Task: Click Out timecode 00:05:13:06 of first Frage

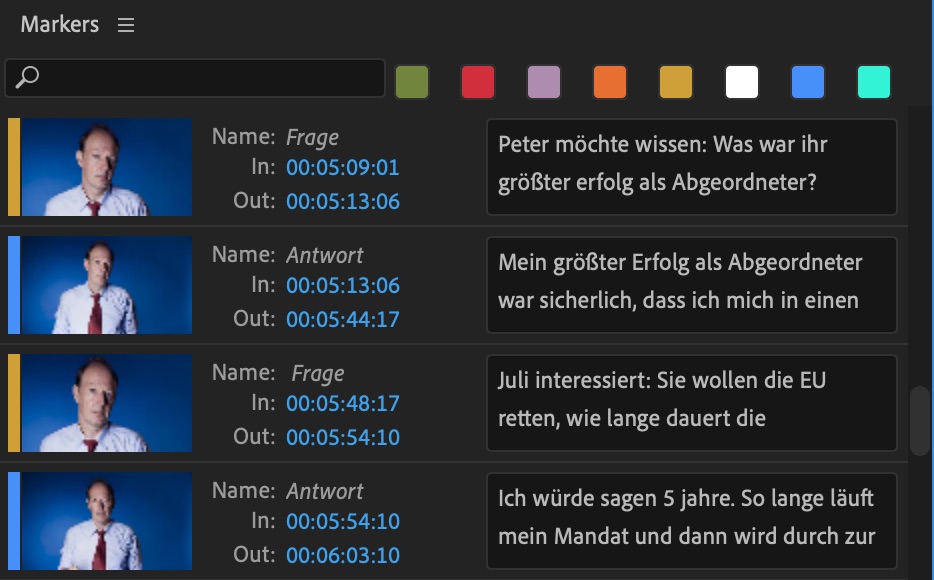Action: [x=342, y=201]
